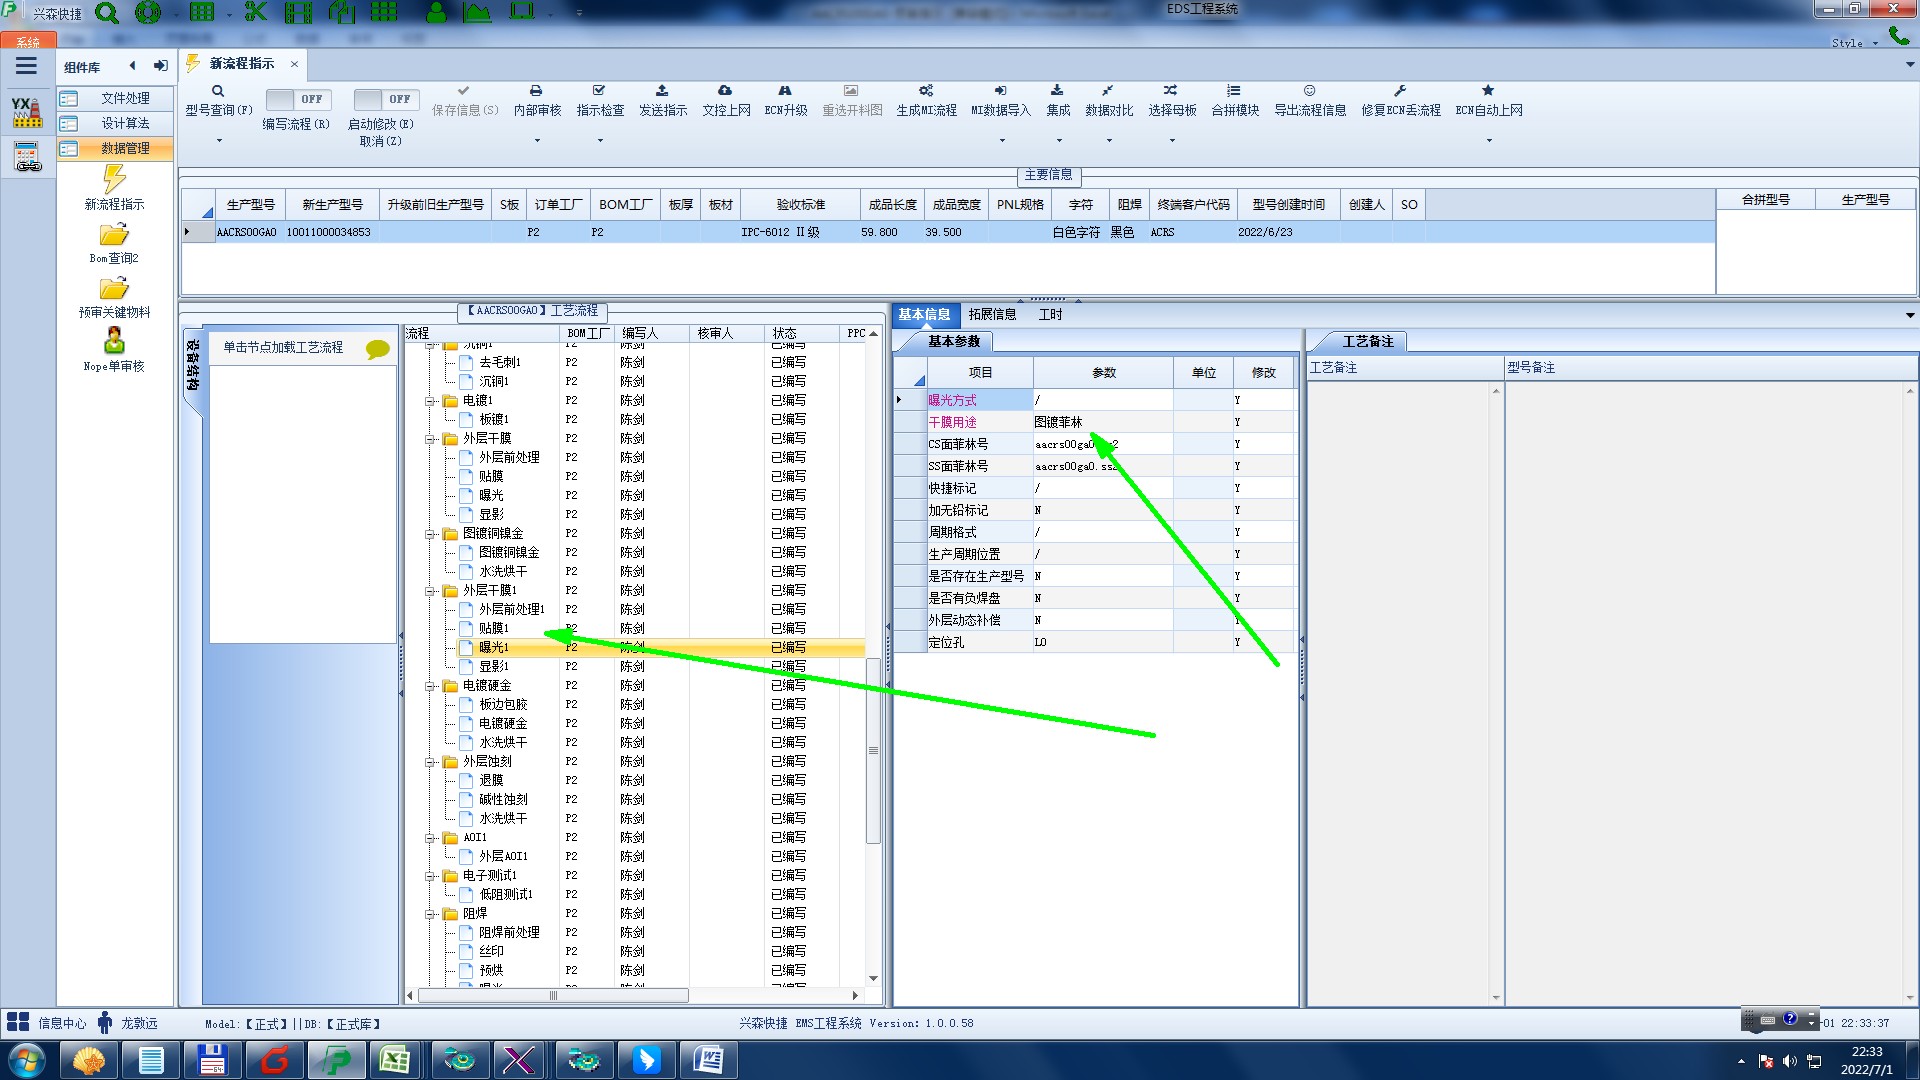
Task: Click 导出流程信息 smiley icon
Action: [1309, 90]
